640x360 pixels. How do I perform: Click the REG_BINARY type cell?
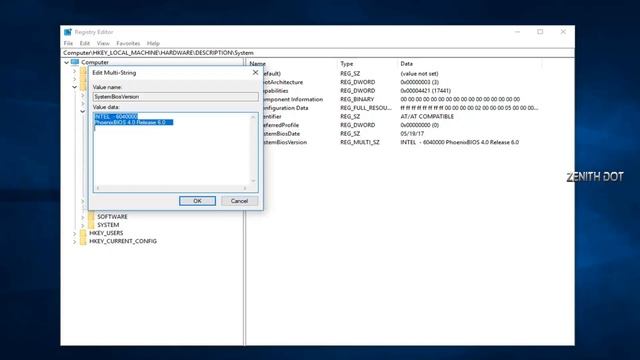(357, 99)
